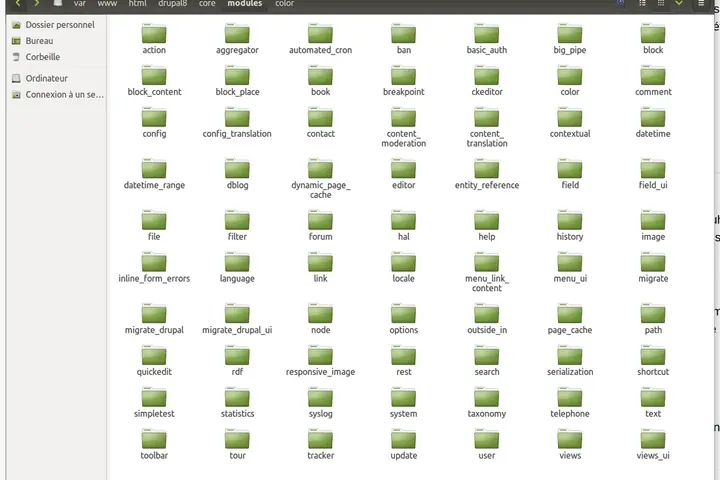This screenshot has width=720, height=480.
Task: Select the migrate_drupal_ui folder
Action: (237, 318)
